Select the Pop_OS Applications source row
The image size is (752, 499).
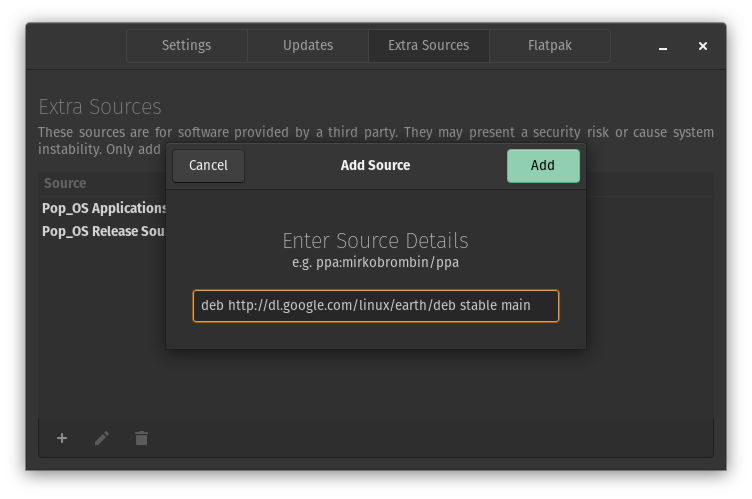click(x=103, y=208)
